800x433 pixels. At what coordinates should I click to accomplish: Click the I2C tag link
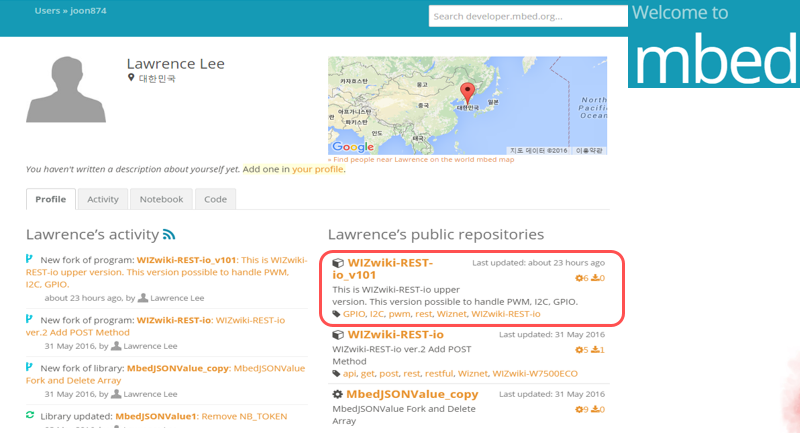377,314
